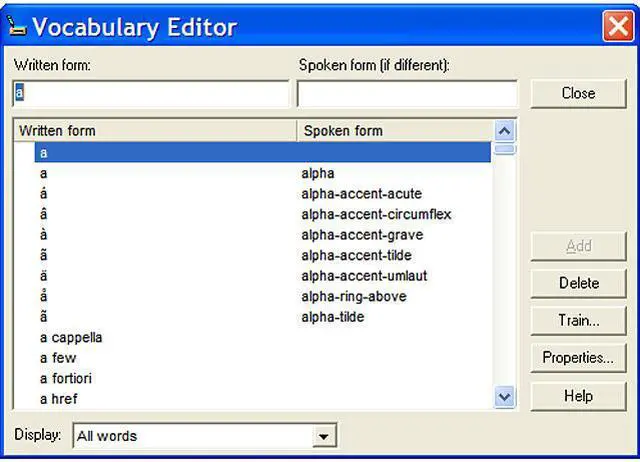Select the "a few" entry
Image resolution: width=640 pixels, height=462 pixels.
pyautogui.click(x=58, y=358)
